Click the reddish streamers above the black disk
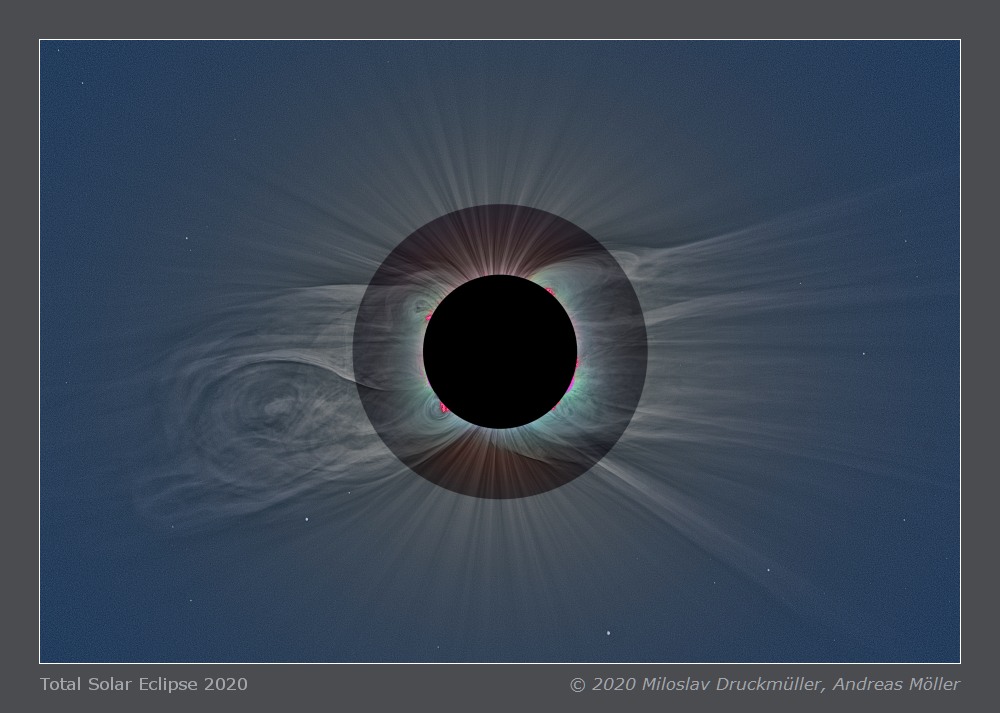Screen dimensions: 1000x713 500,240
